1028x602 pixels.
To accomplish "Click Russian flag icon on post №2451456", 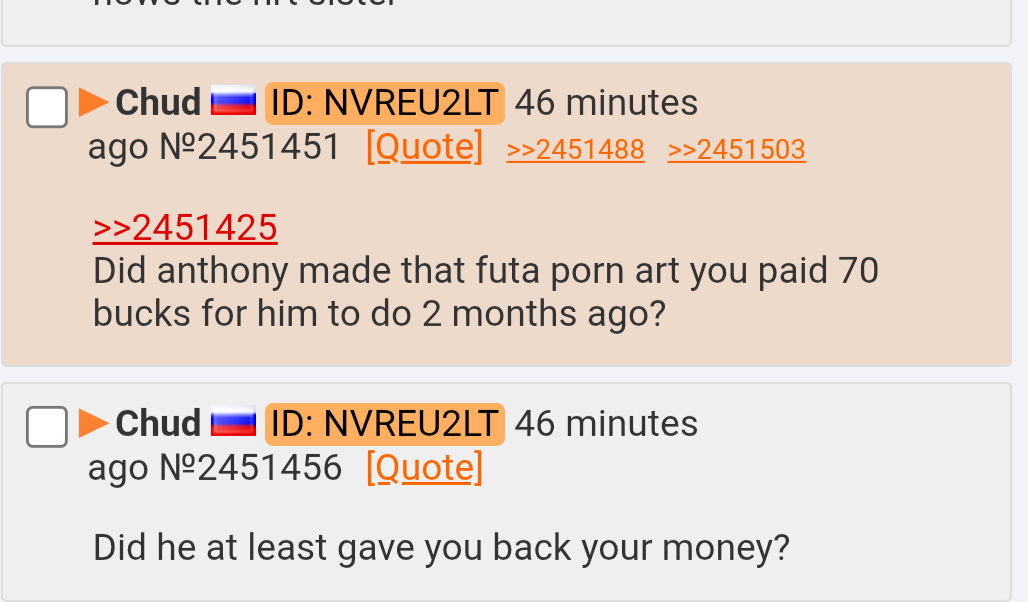I will (233, 422).
